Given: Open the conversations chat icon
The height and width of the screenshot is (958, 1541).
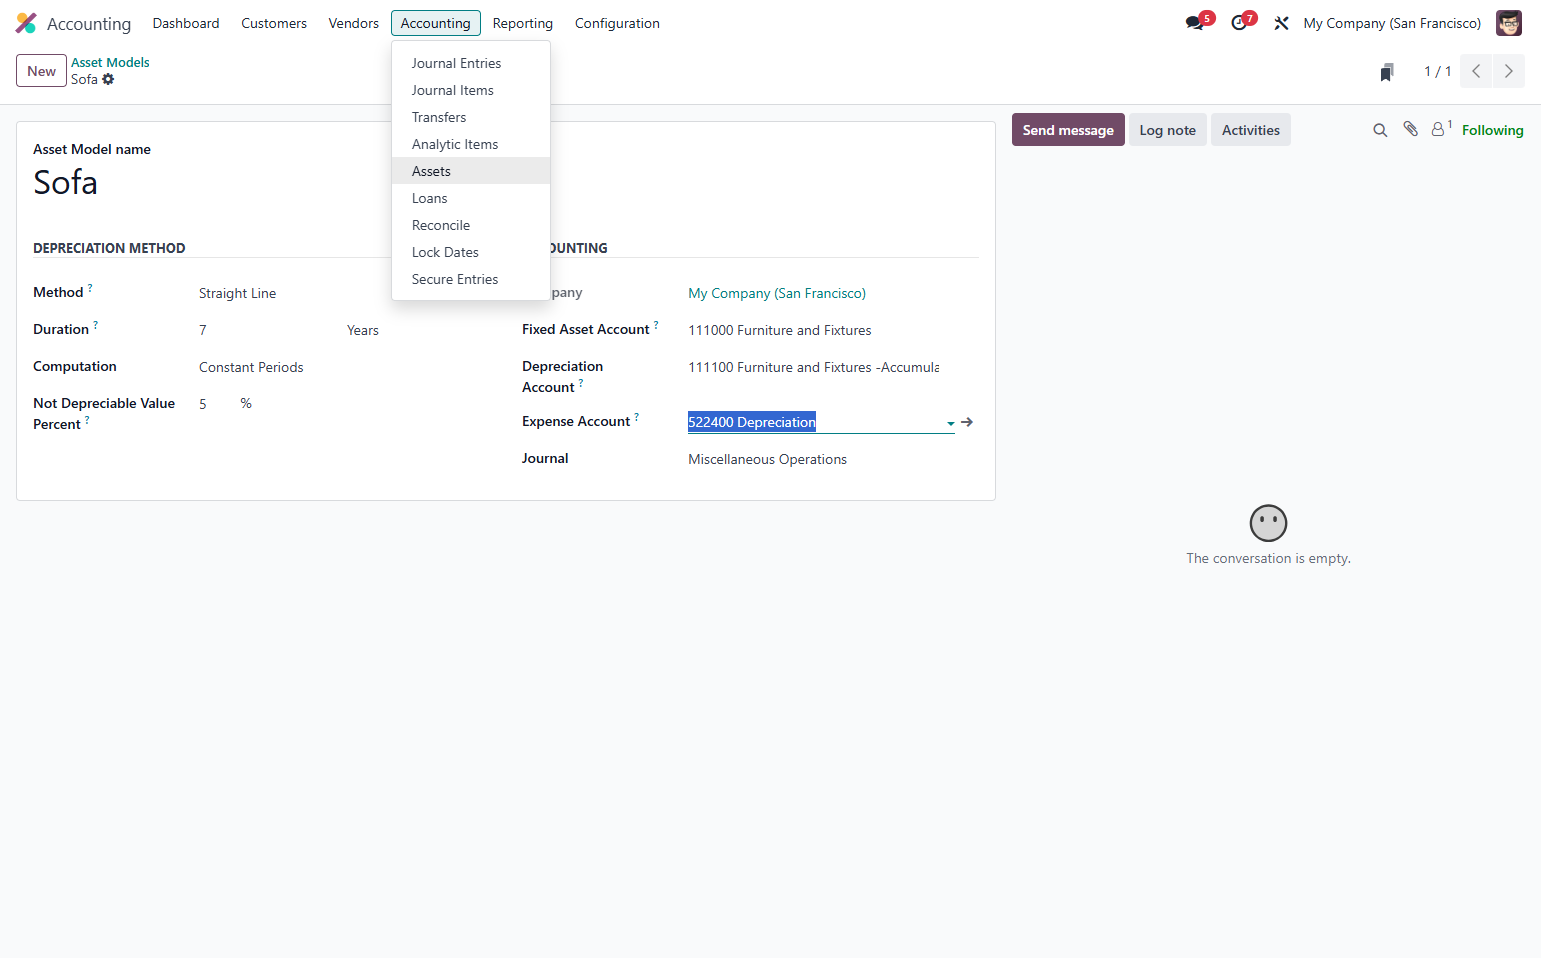Looking at the screenshot, I should pos(1195,23).
